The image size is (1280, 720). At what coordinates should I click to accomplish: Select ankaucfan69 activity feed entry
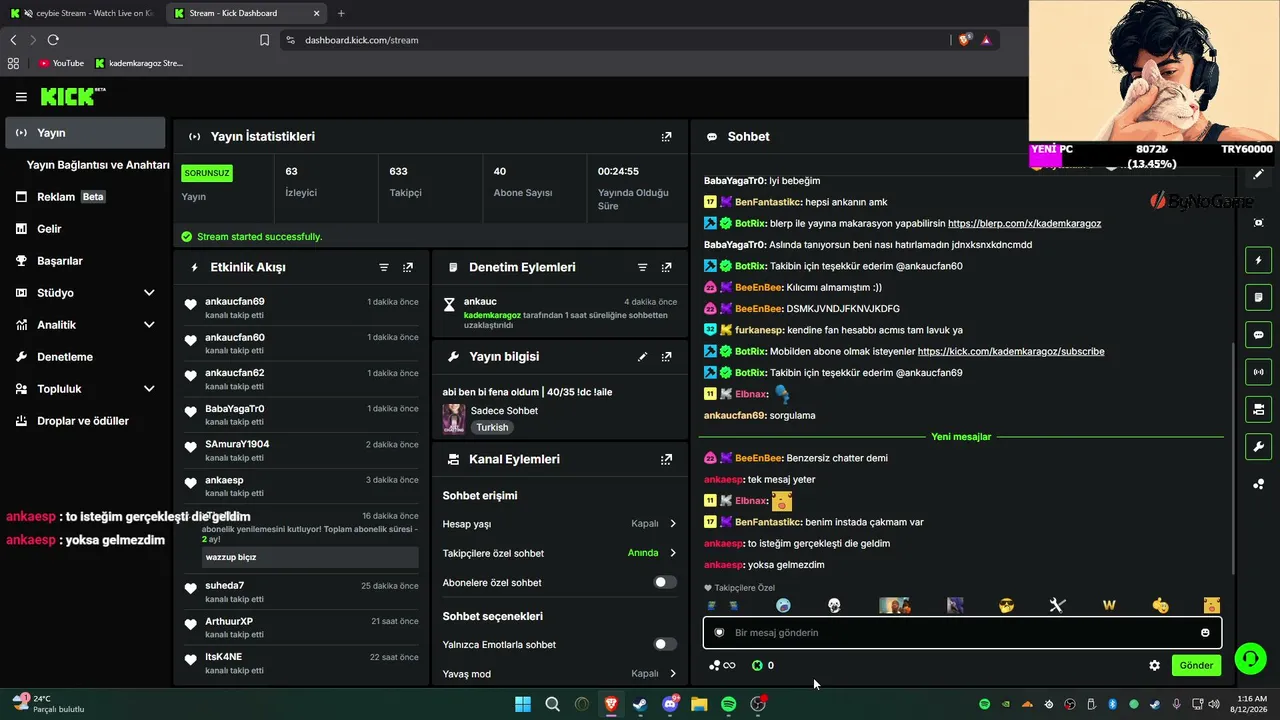(x=302, y=307)
